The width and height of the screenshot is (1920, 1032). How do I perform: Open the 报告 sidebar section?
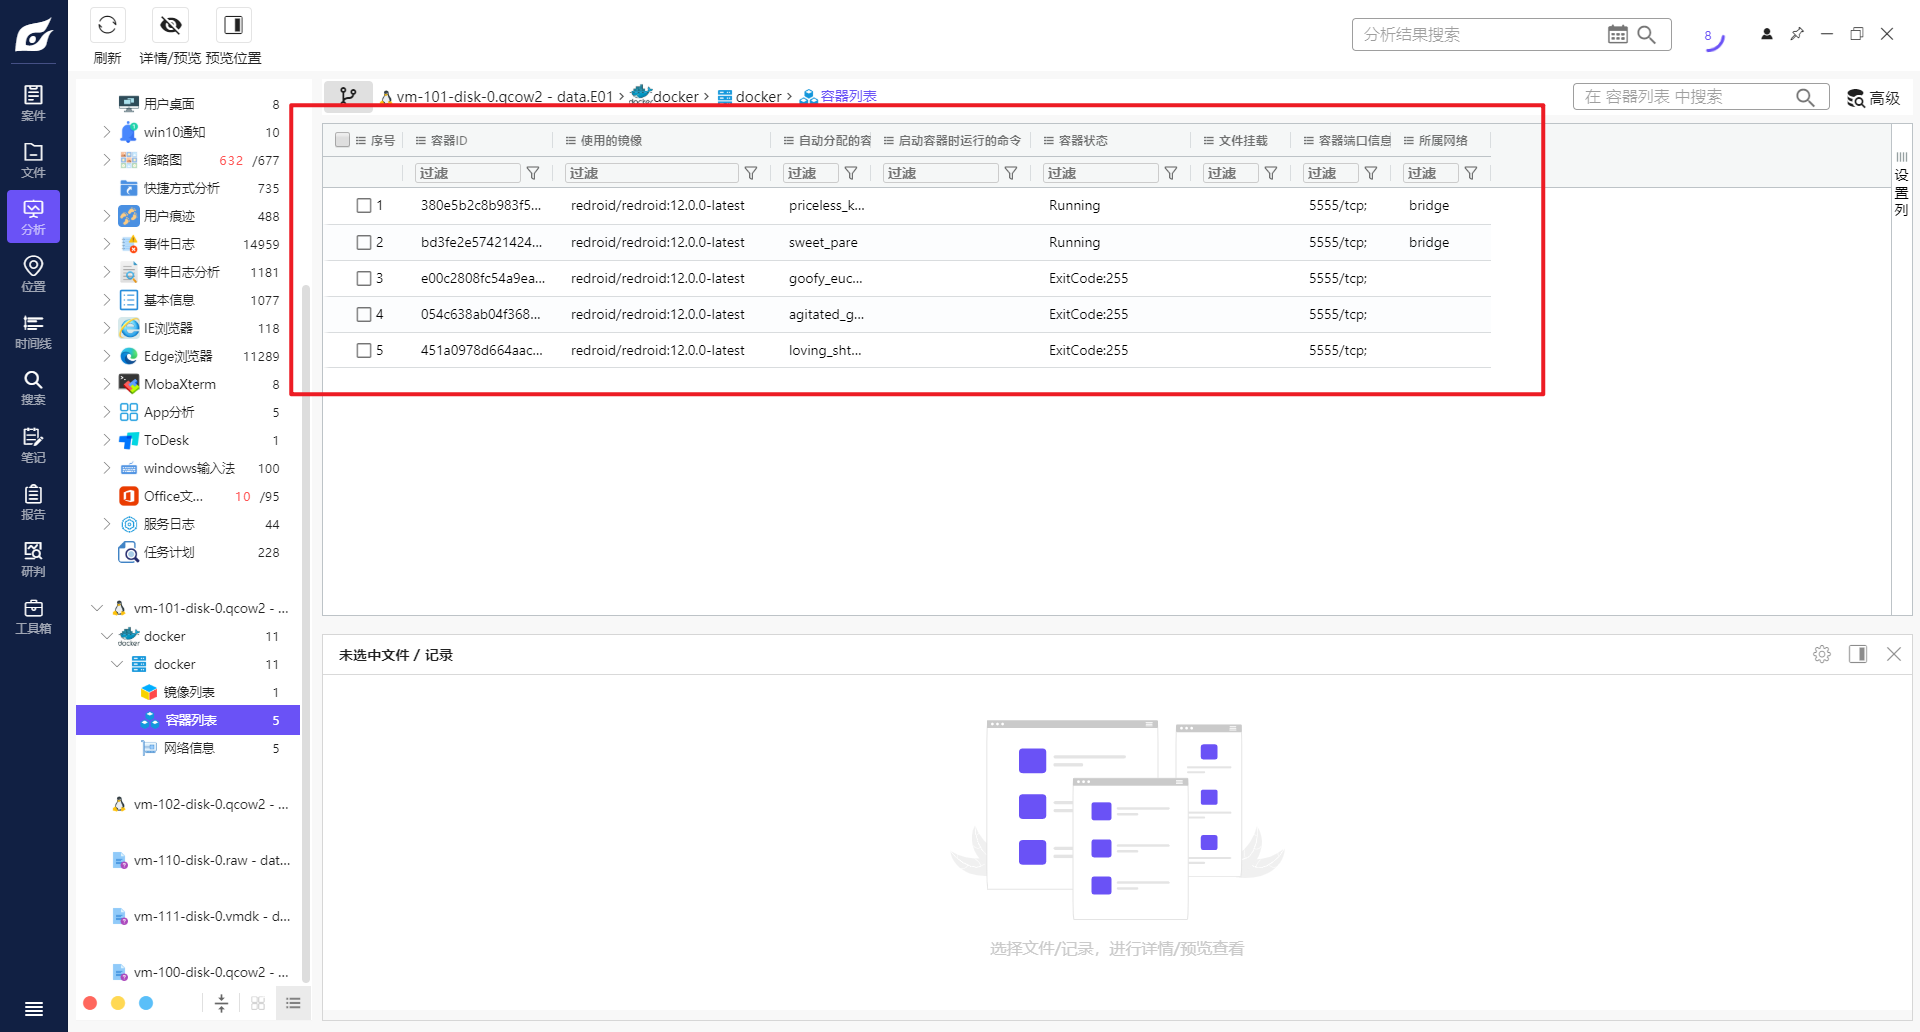pos(33,502)
